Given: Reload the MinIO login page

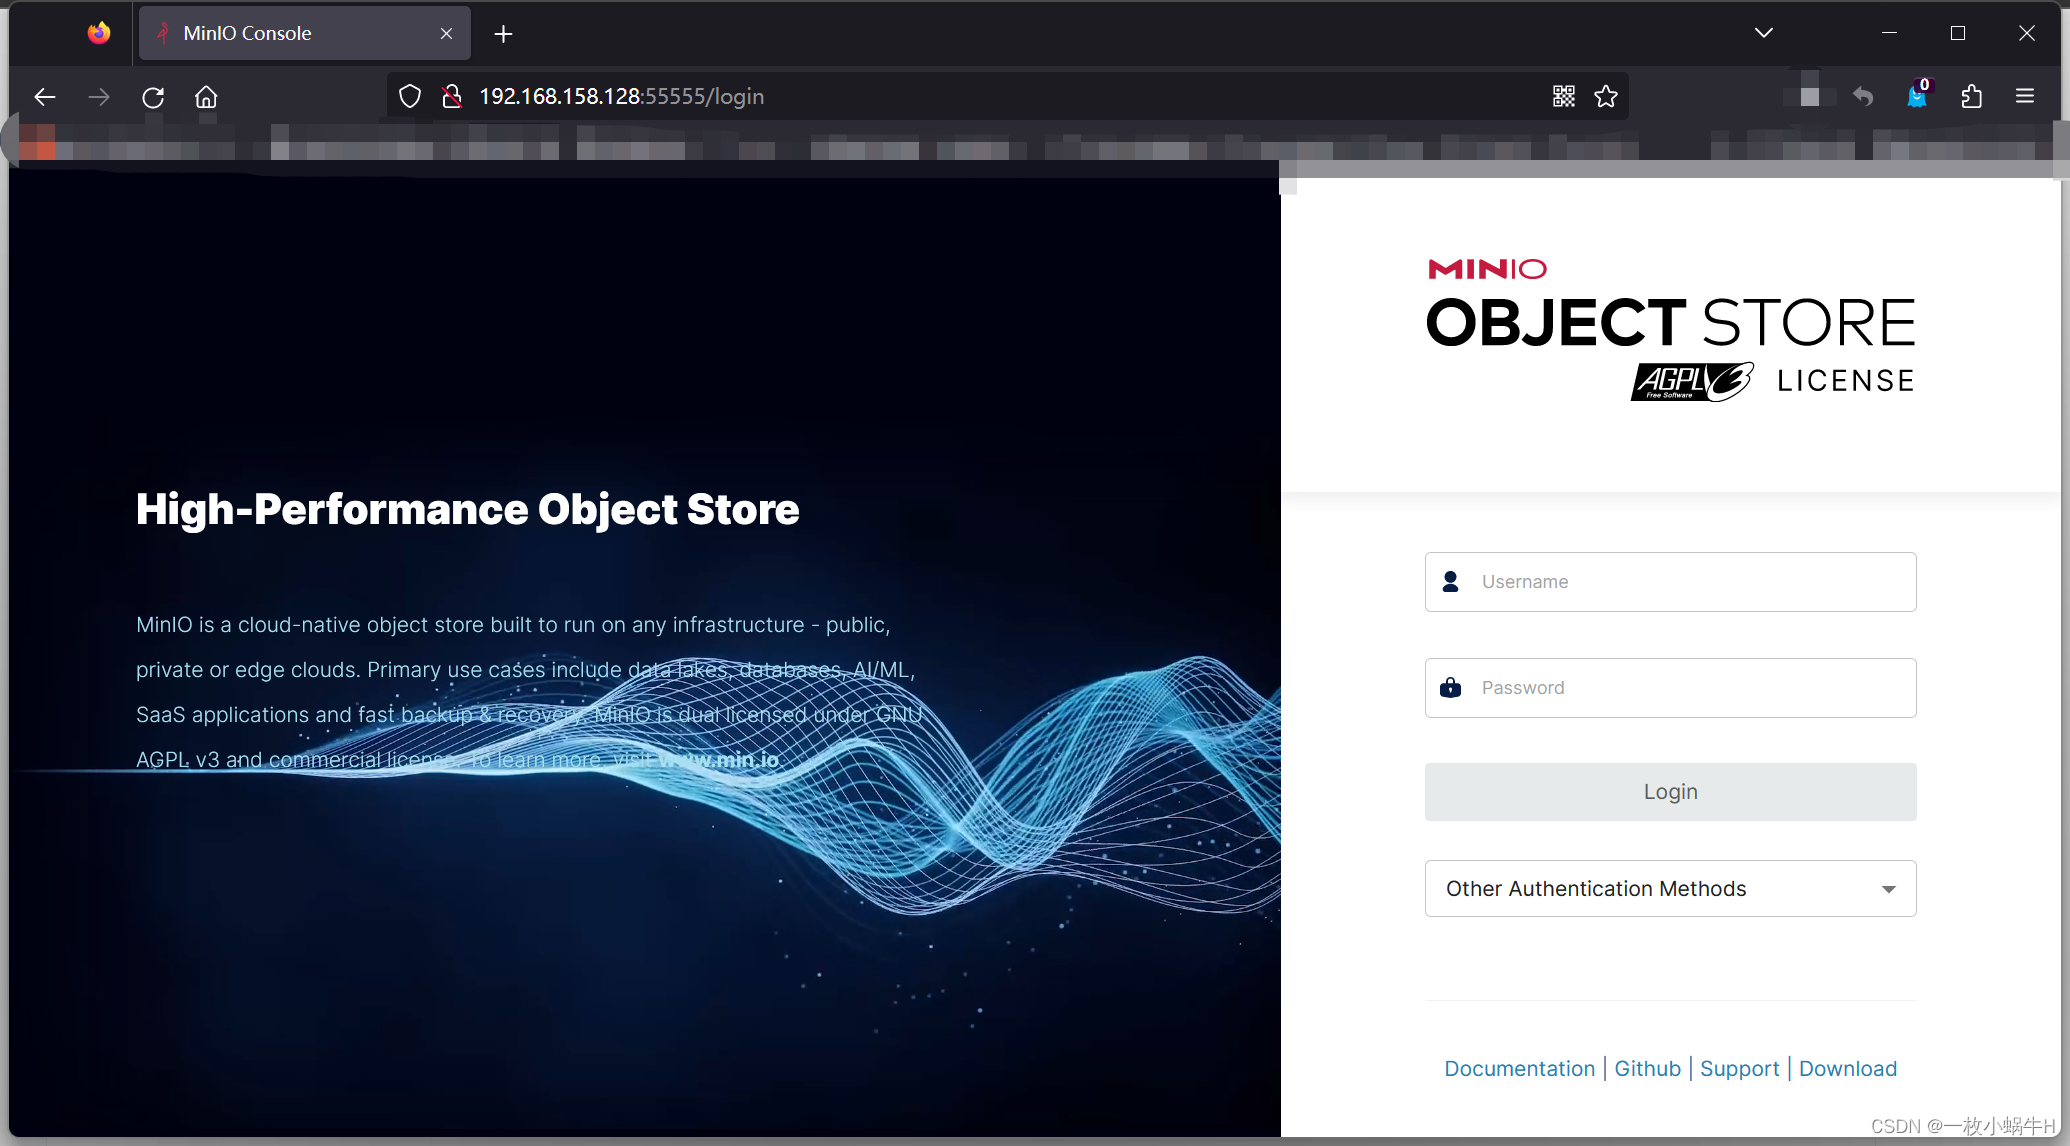Looking at the screenshot, I should [153, 97].
